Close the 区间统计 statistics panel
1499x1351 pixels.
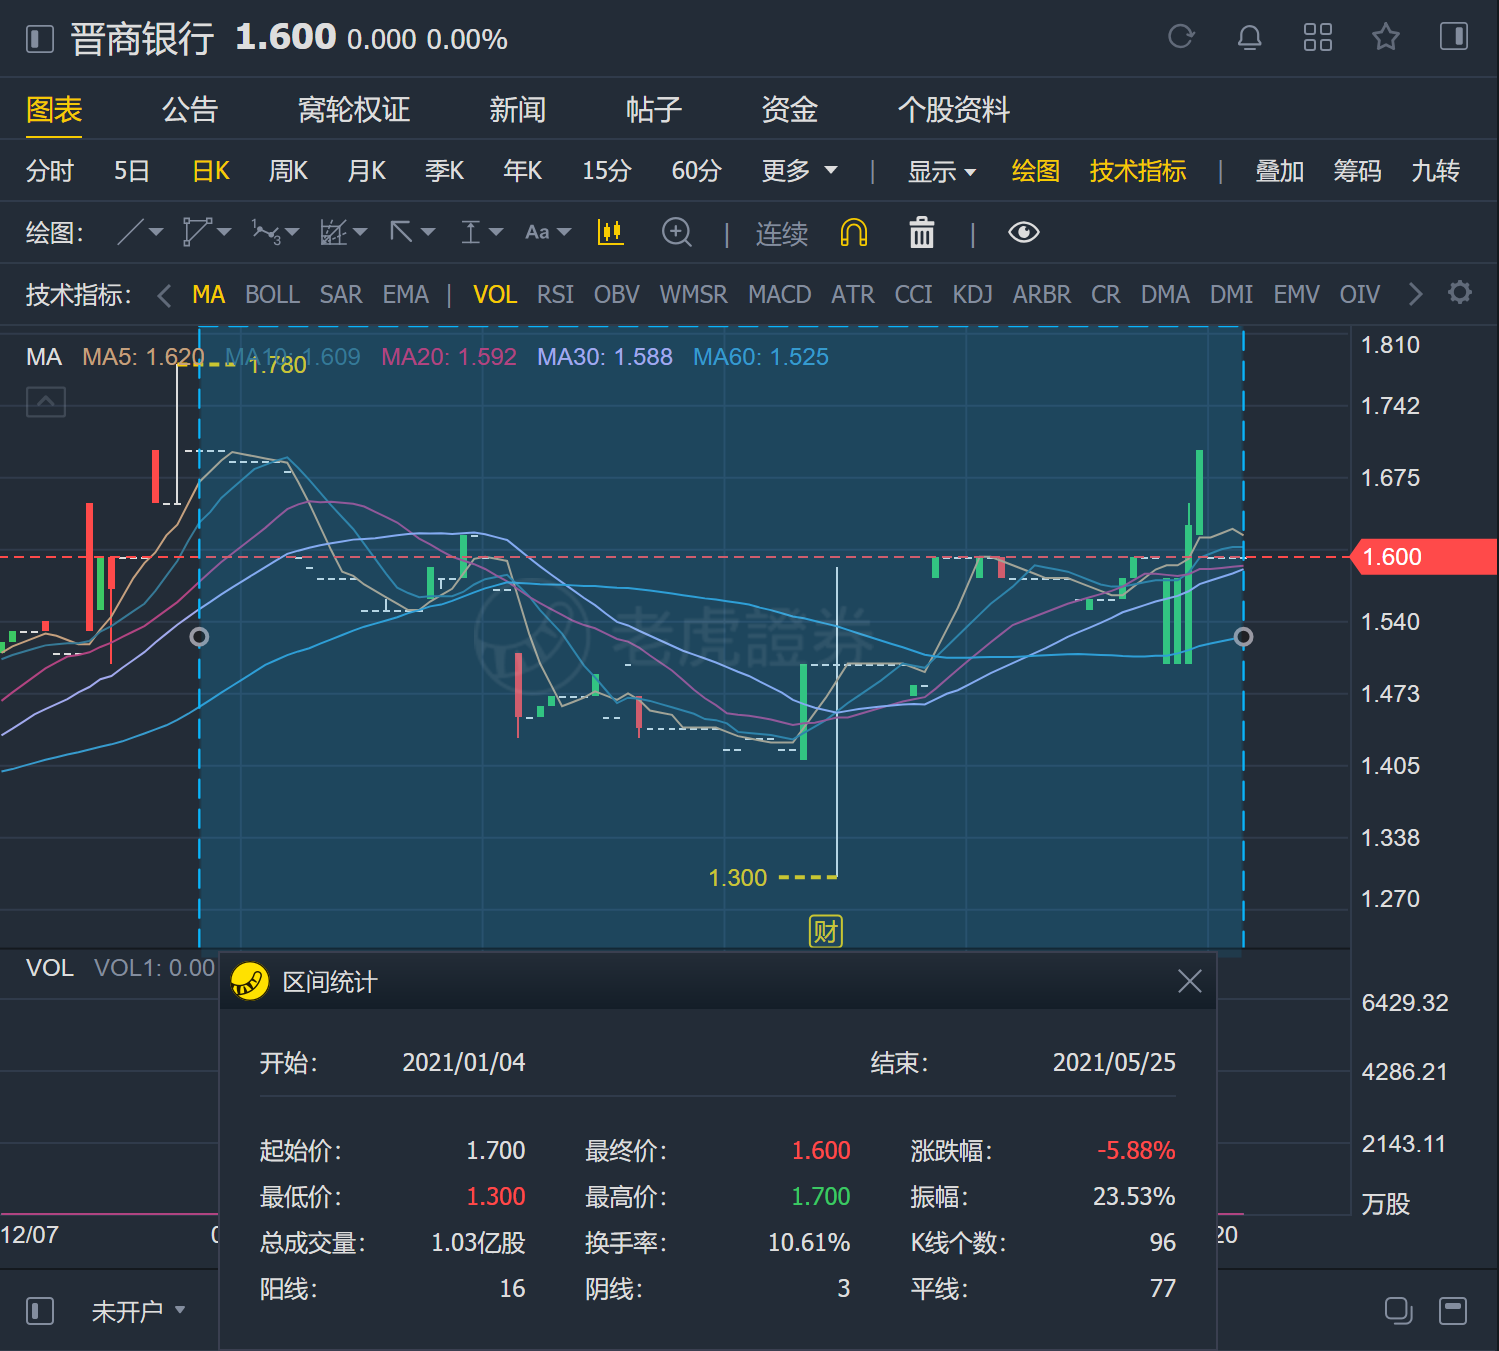1189,981
